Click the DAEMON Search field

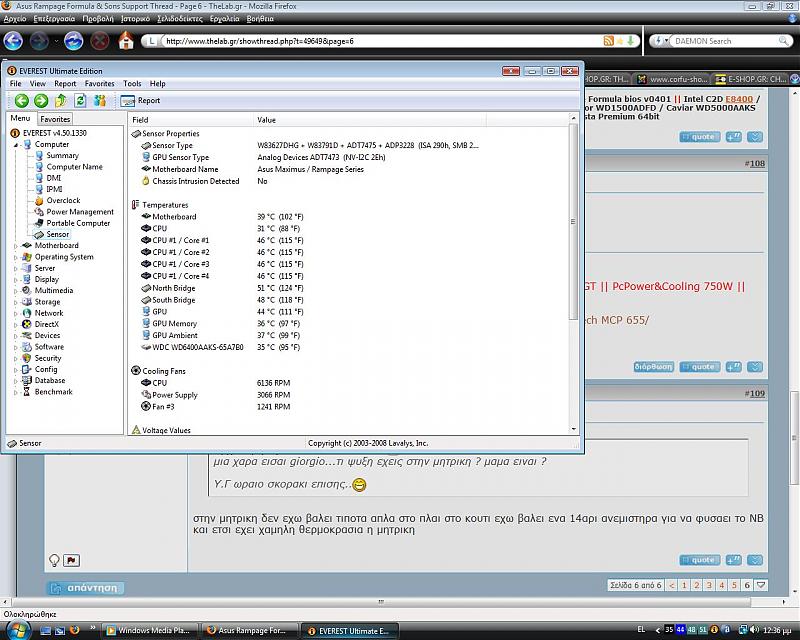coord(724,41)
